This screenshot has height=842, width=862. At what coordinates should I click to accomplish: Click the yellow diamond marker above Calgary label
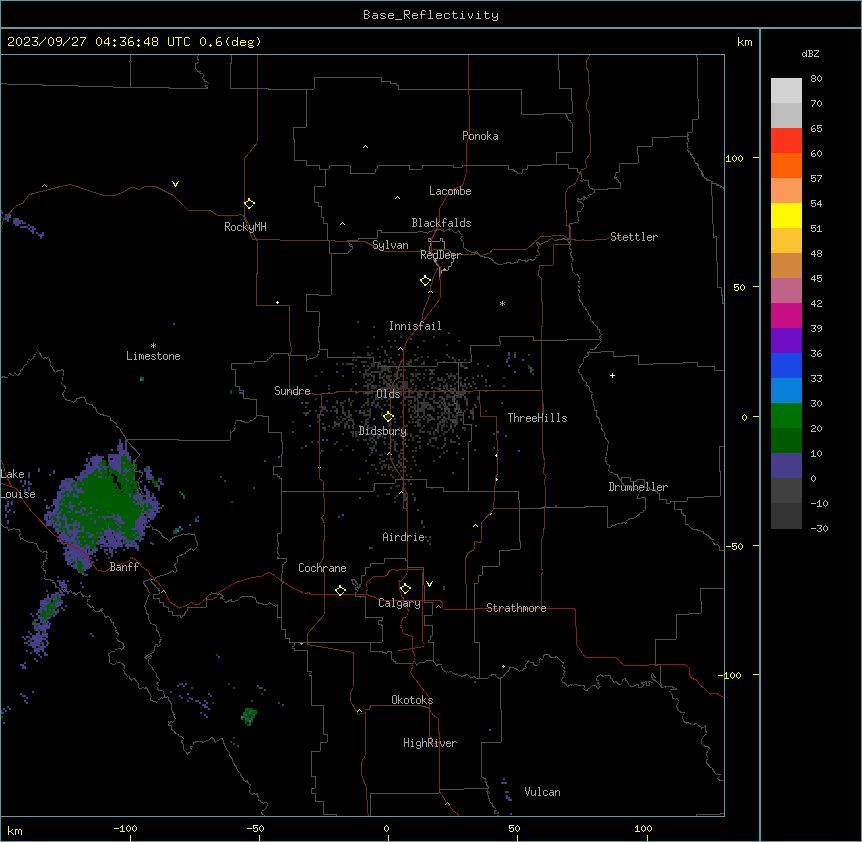coord(405,589)
